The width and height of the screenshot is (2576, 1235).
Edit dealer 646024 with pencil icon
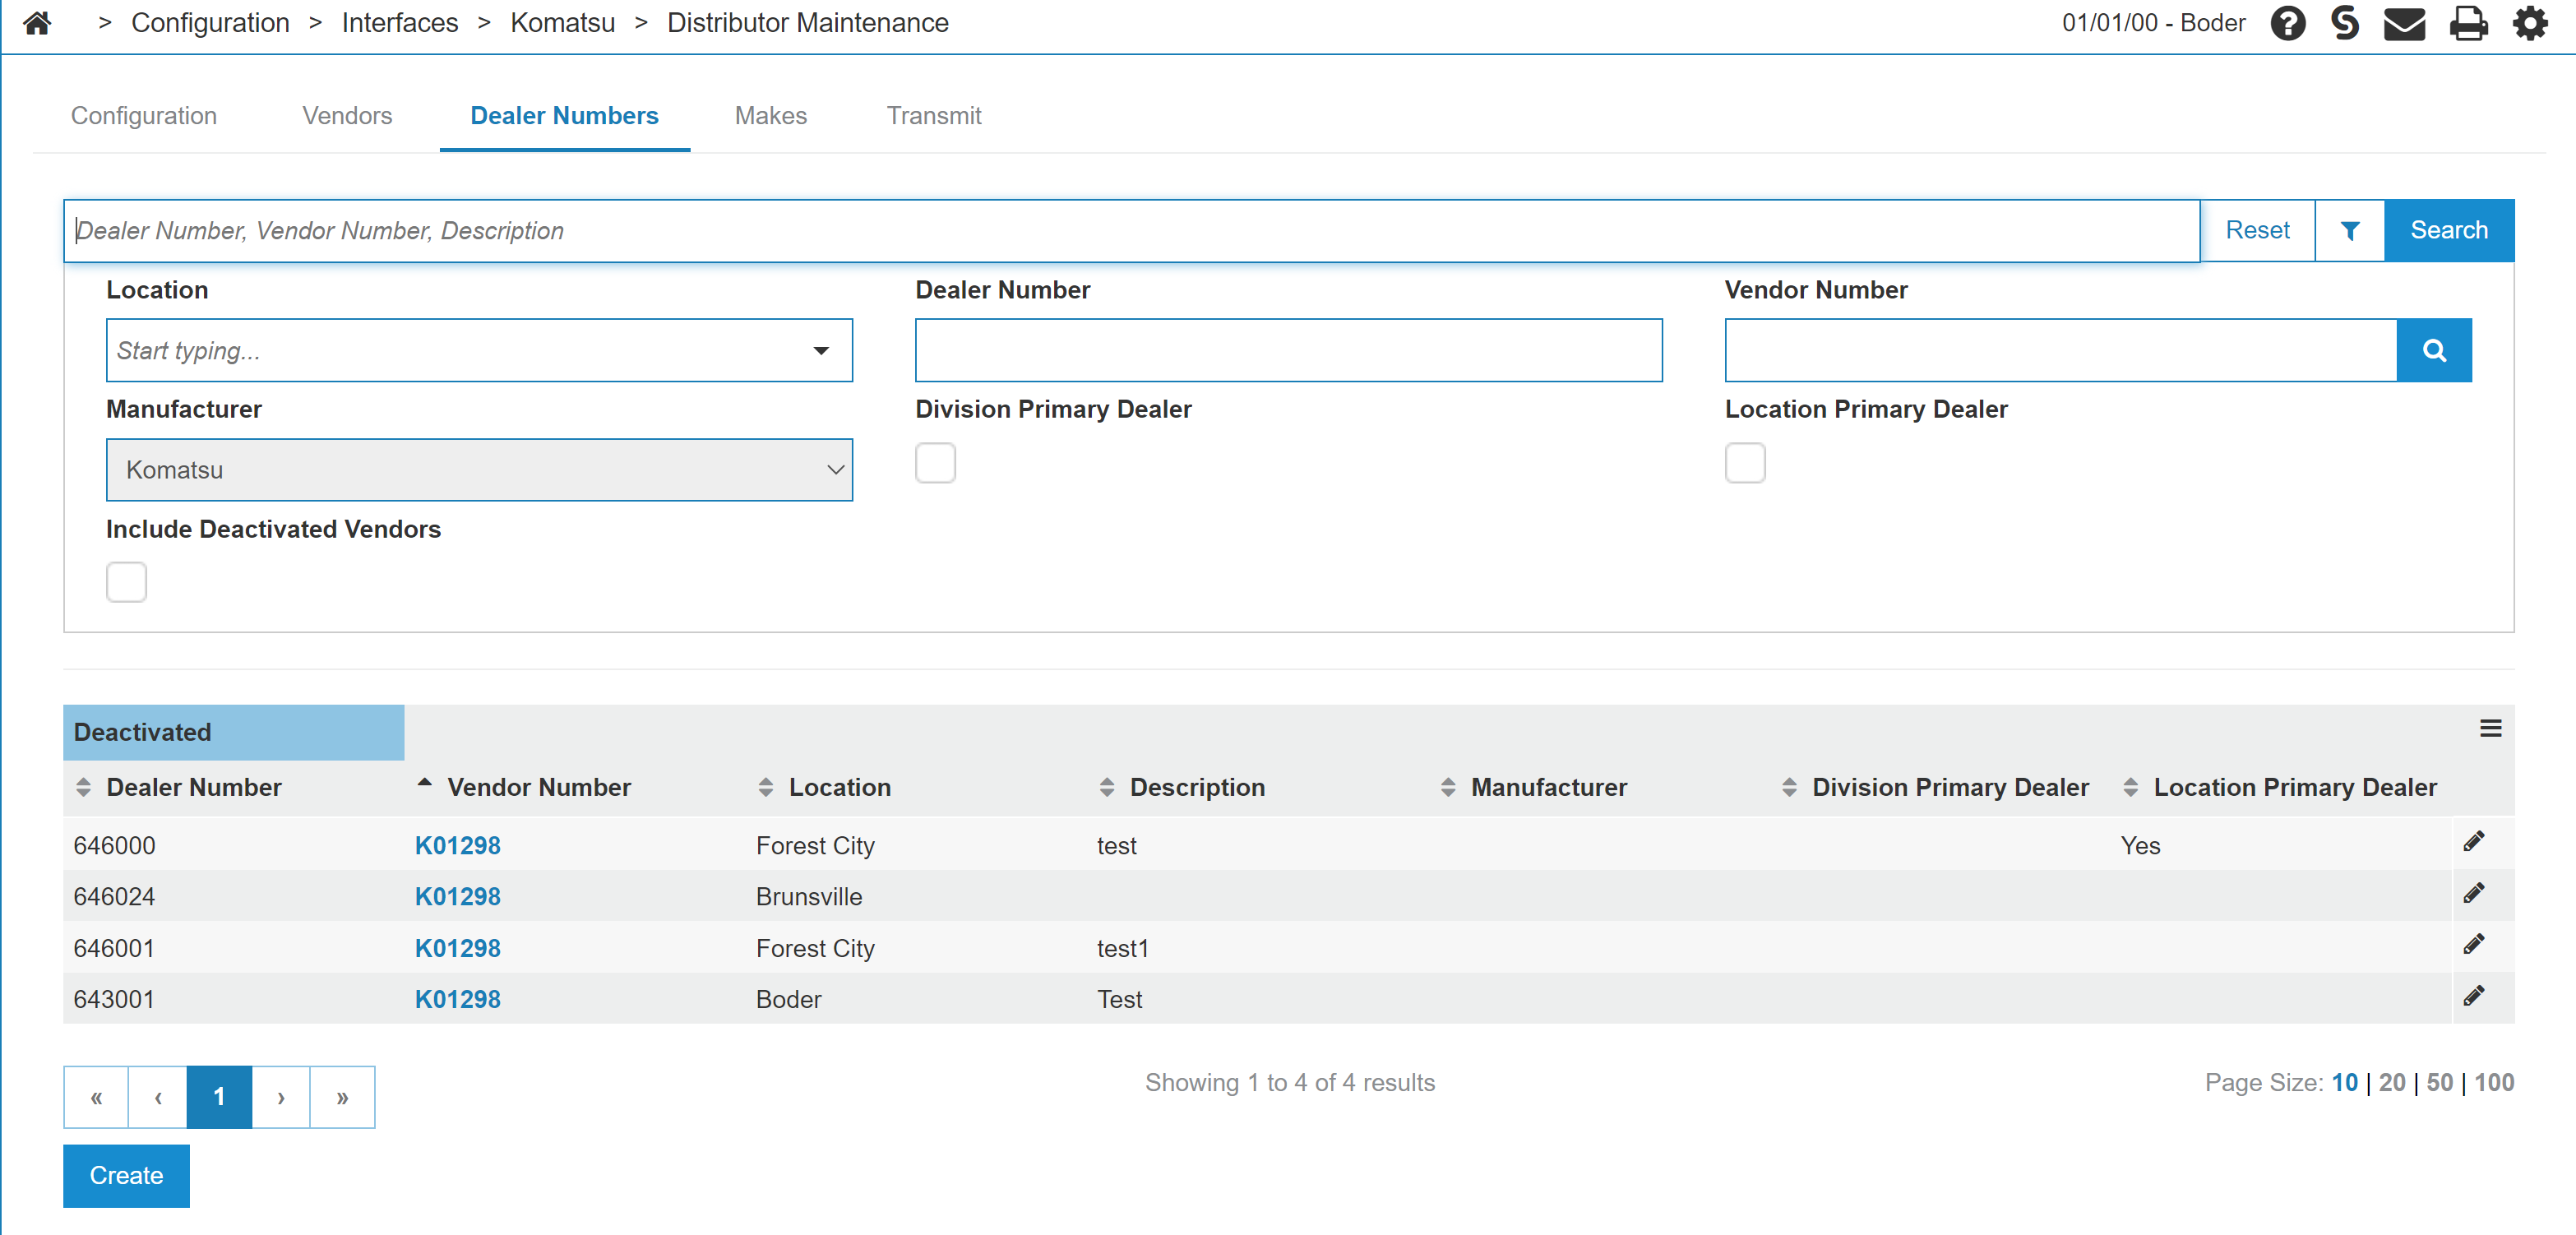[x=2474, y=893]
